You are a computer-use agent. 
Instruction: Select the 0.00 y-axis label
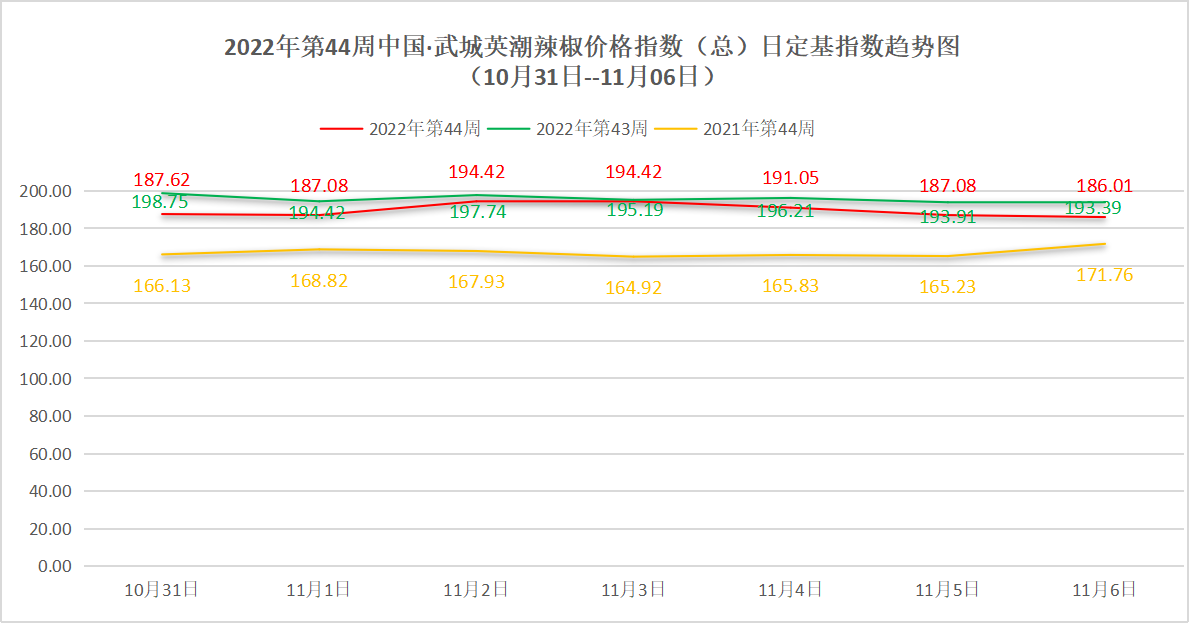click(54, 566)
